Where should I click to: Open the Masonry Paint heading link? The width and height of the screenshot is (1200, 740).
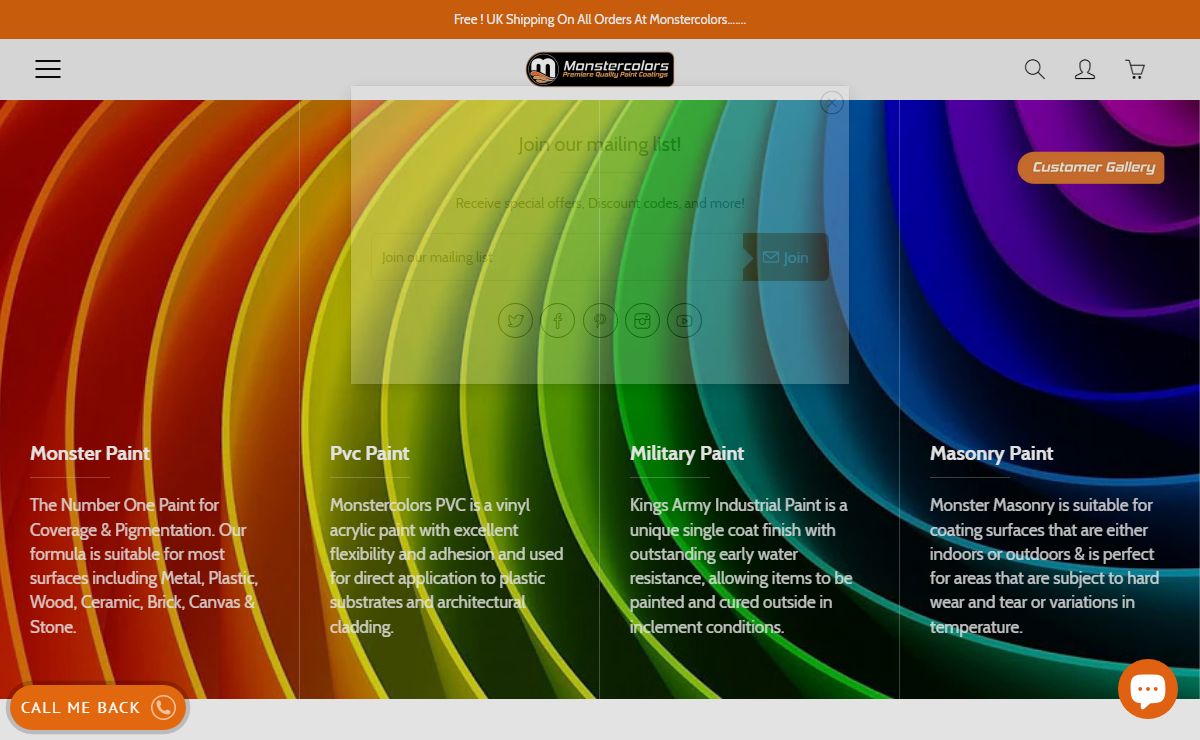(991, 453)
